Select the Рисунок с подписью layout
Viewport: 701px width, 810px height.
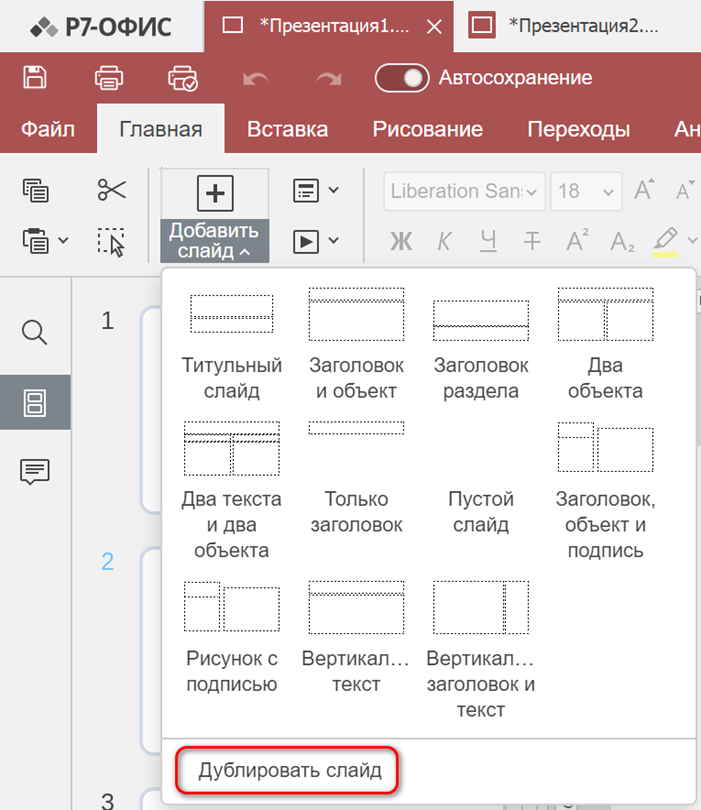[231, 637]
